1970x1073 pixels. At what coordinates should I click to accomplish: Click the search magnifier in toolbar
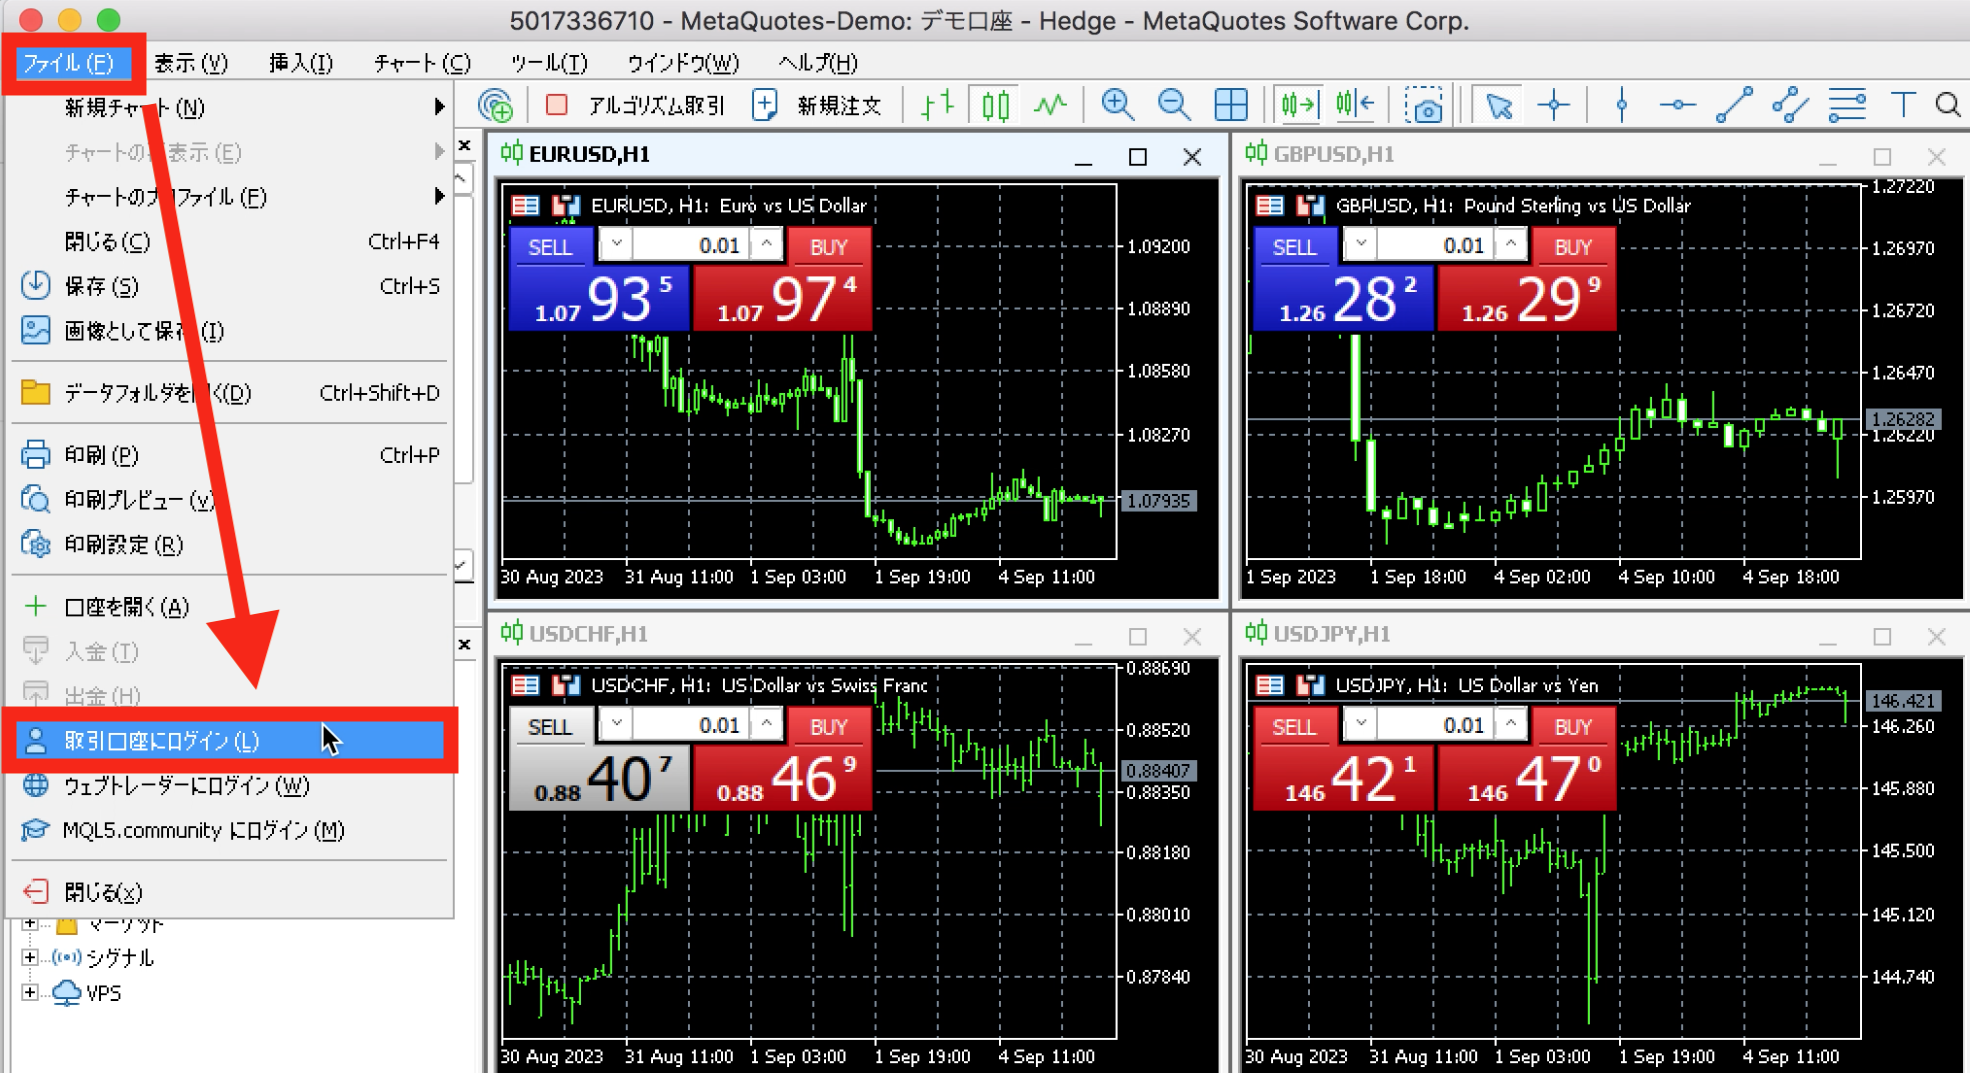pos(1948,105)
